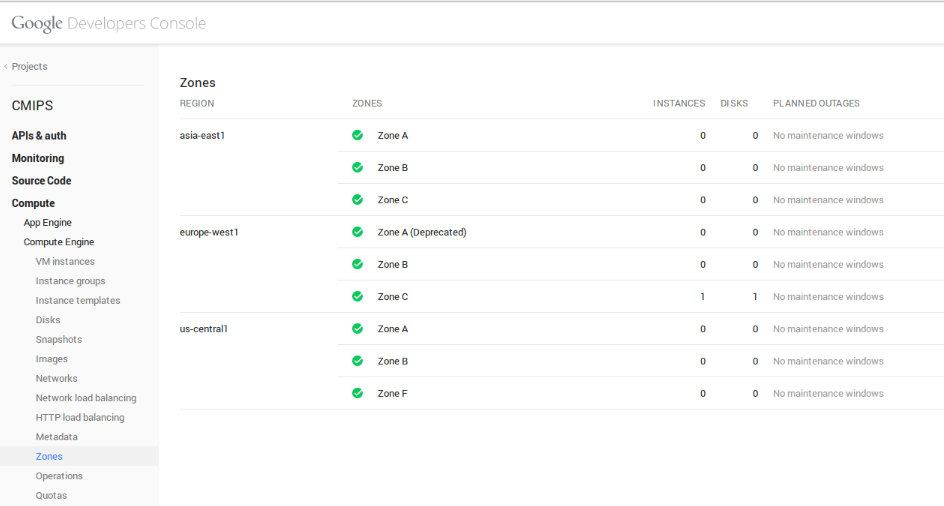The height and width of the screenshot is (506, 944).
Task: Collapse Compute Engine submenu
Action: [x=59, y=242]
